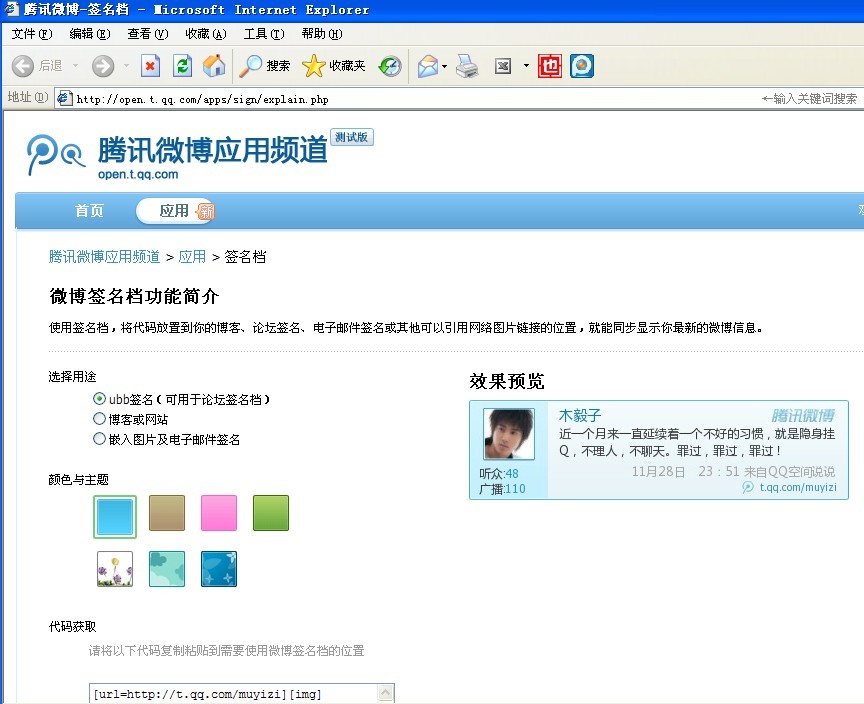Open the 木毅子 username link in preview
Screen dimensions: 864x704
pyautogui.click(x=580, y=415)
